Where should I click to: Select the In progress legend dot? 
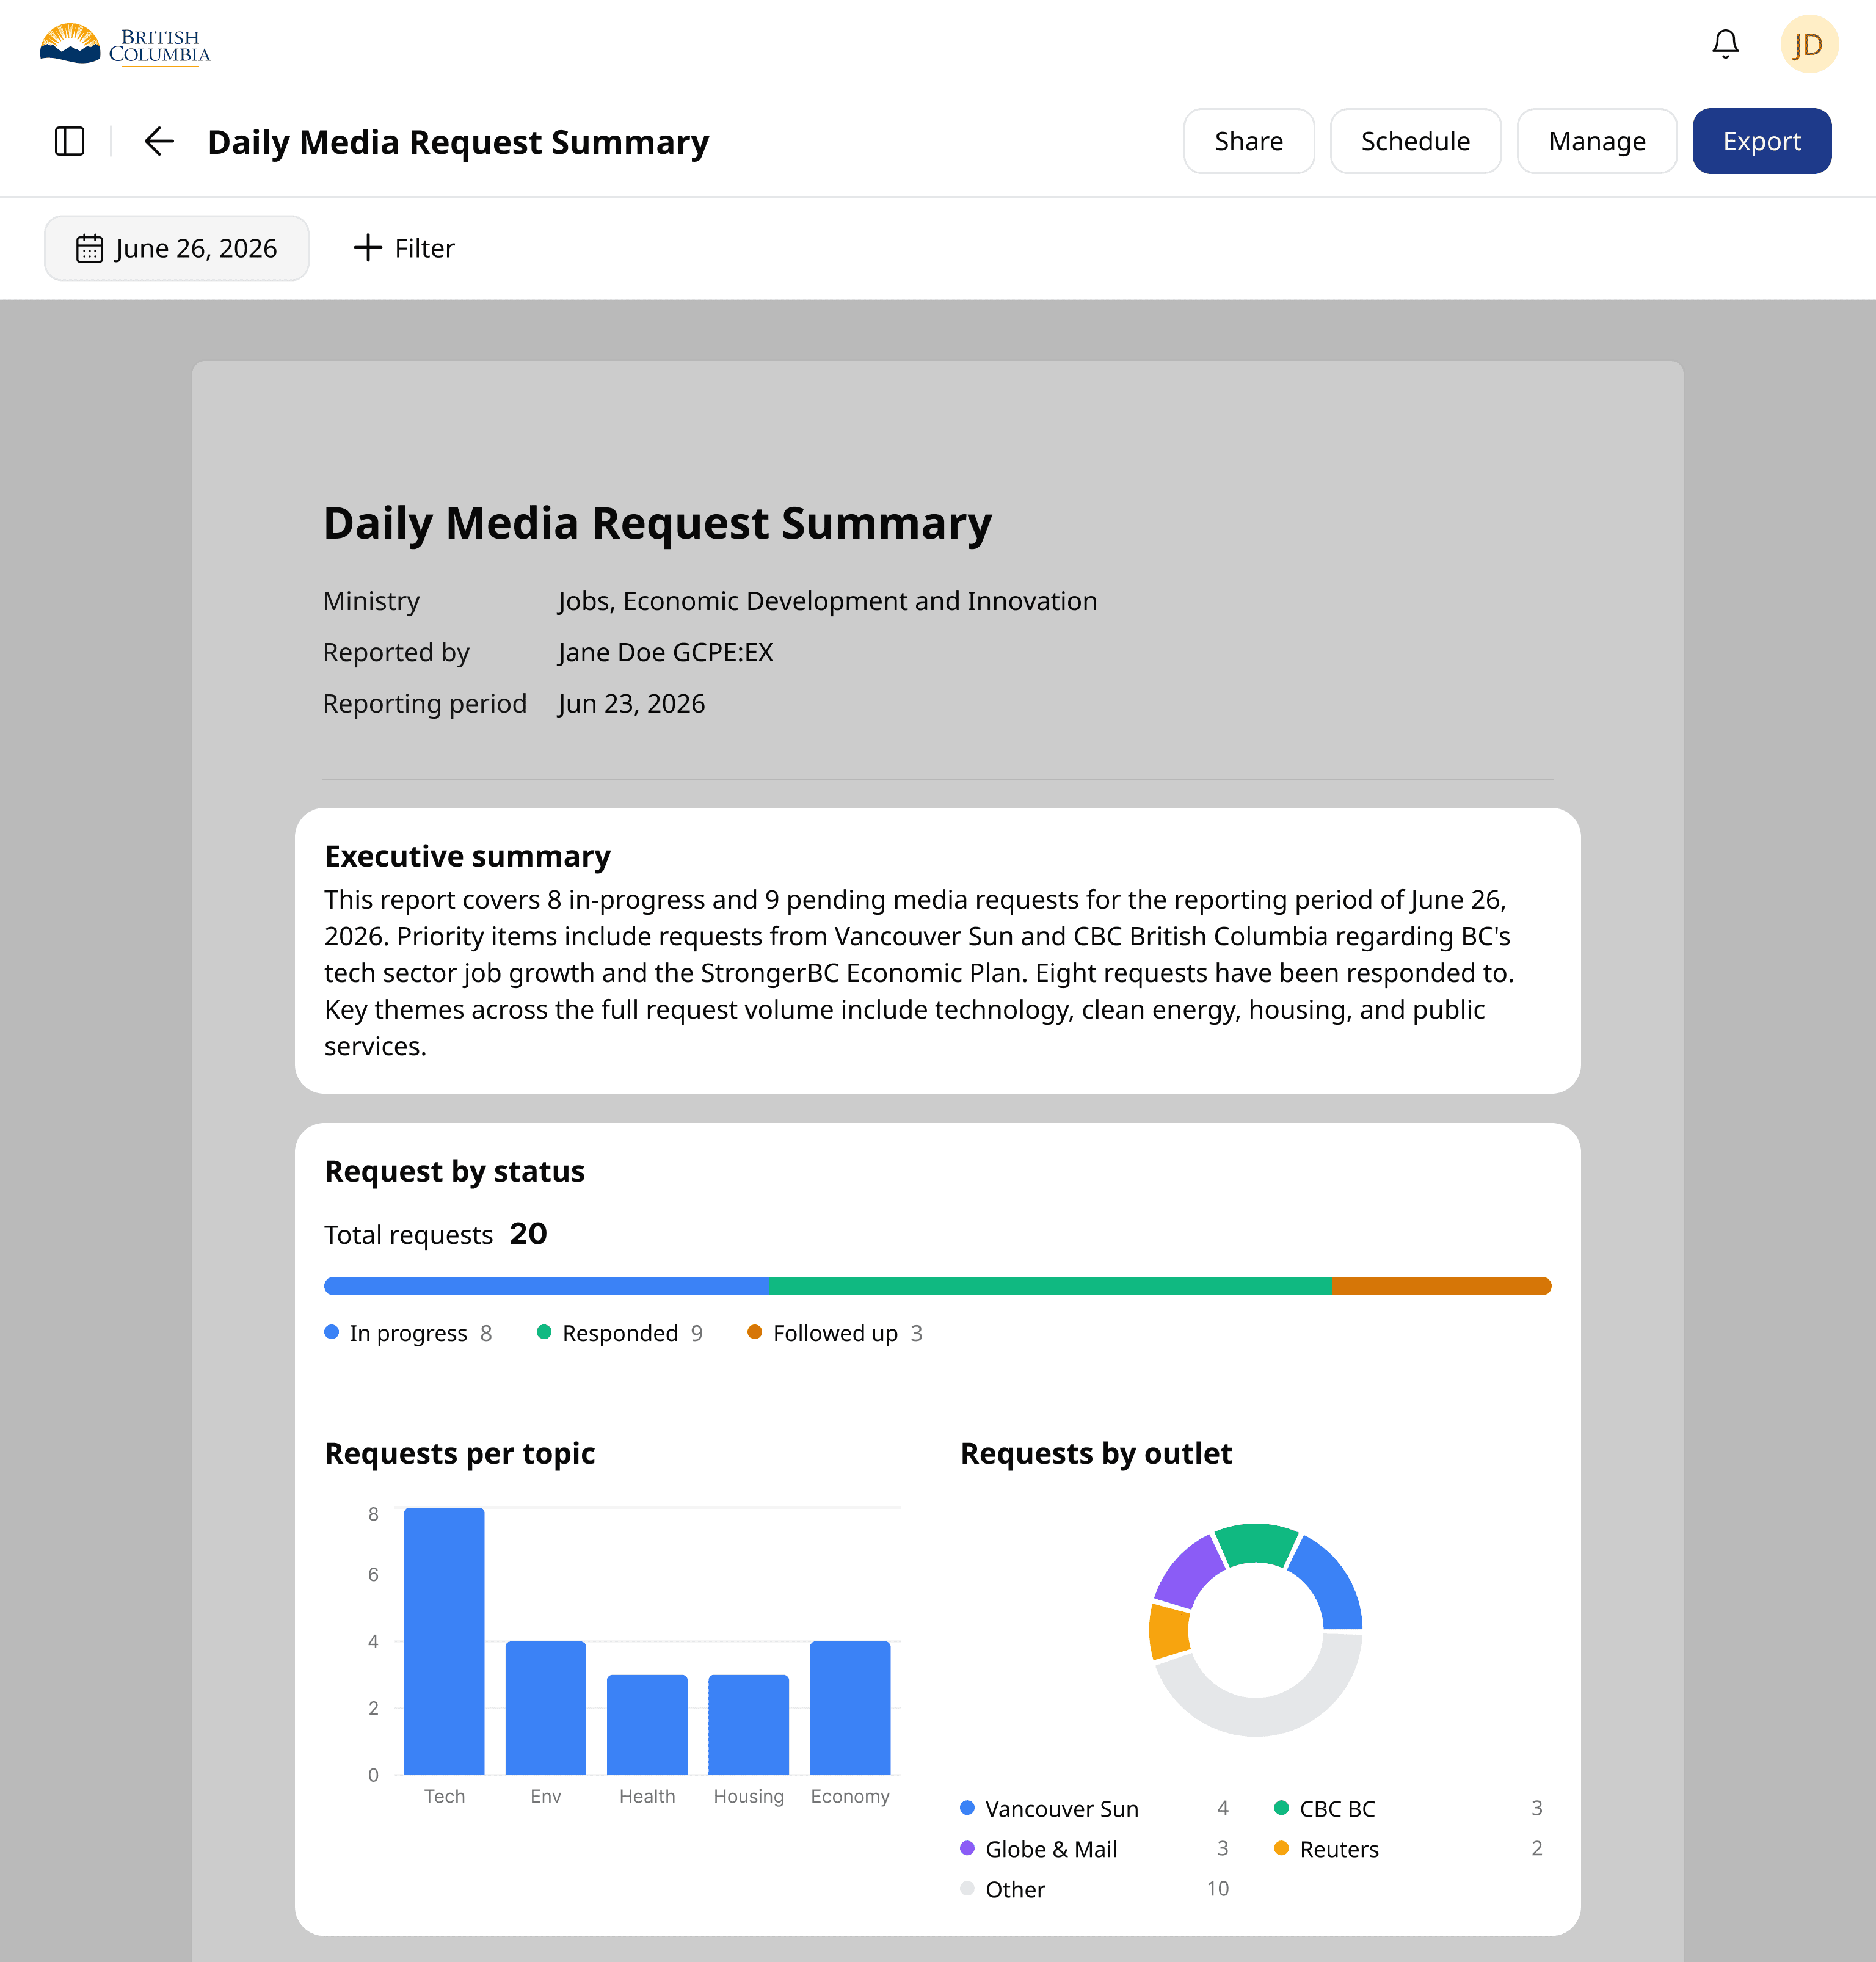coord(332,1332)
